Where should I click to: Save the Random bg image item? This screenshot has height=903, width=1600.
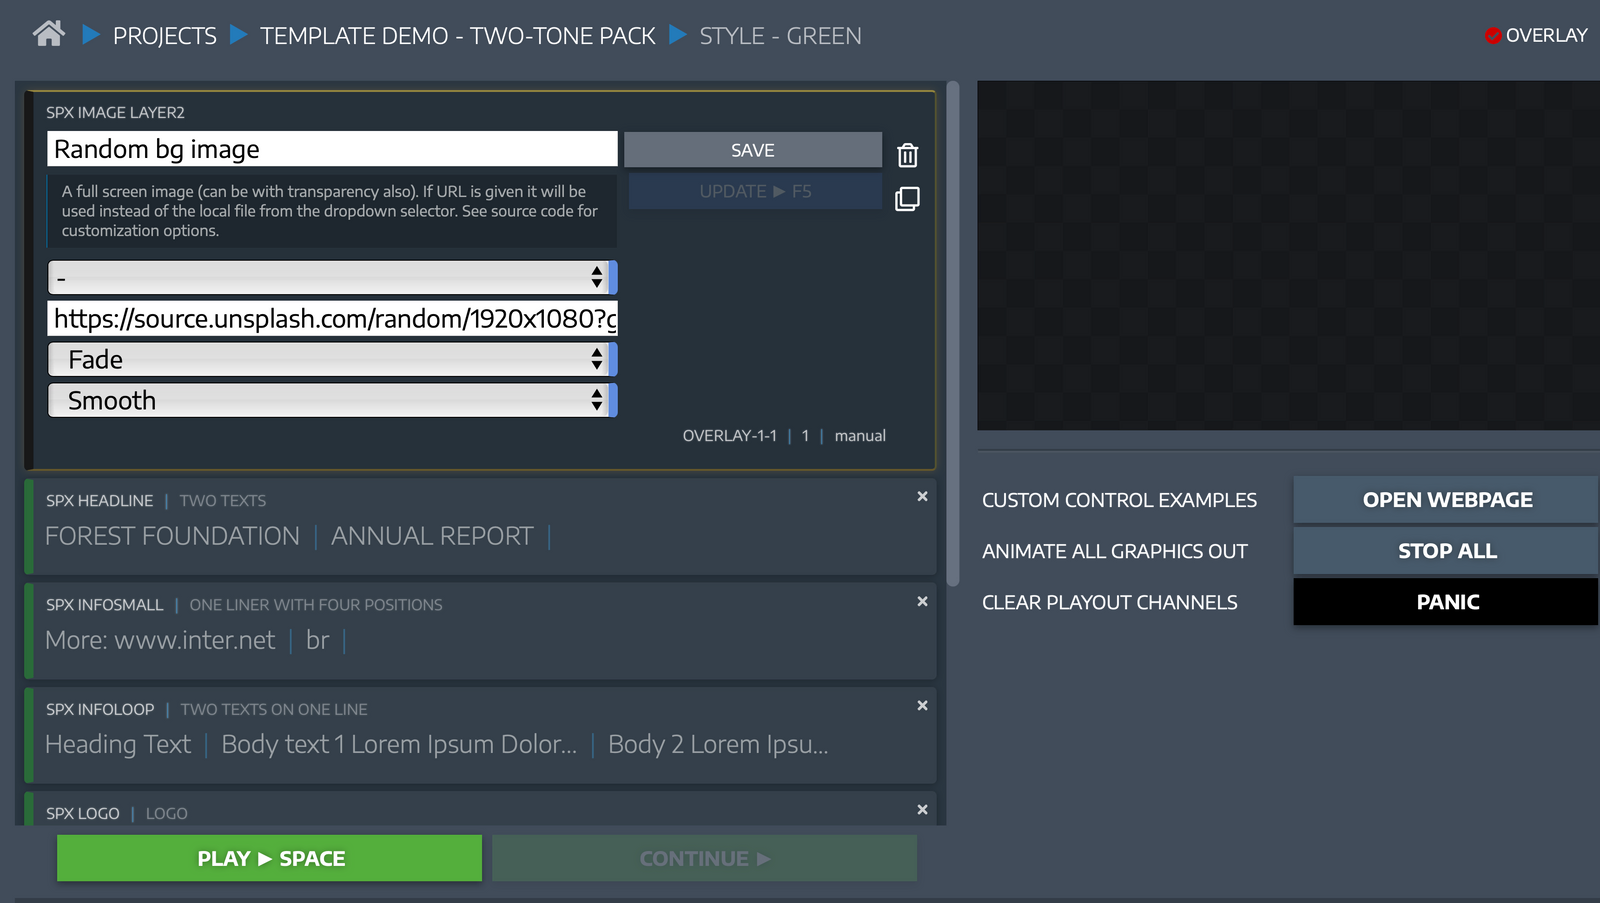tap(753, 150)
